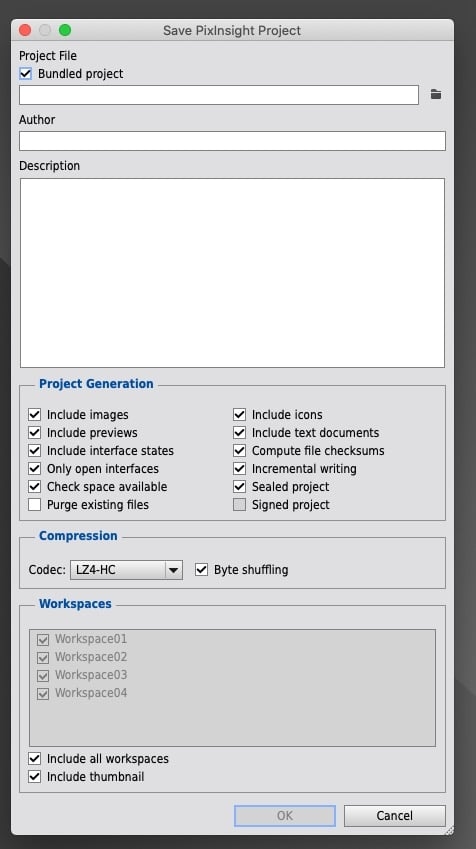Toggle Include thumbnail checkbox
This screenshot has height=849, width=476.
(35, 776)
